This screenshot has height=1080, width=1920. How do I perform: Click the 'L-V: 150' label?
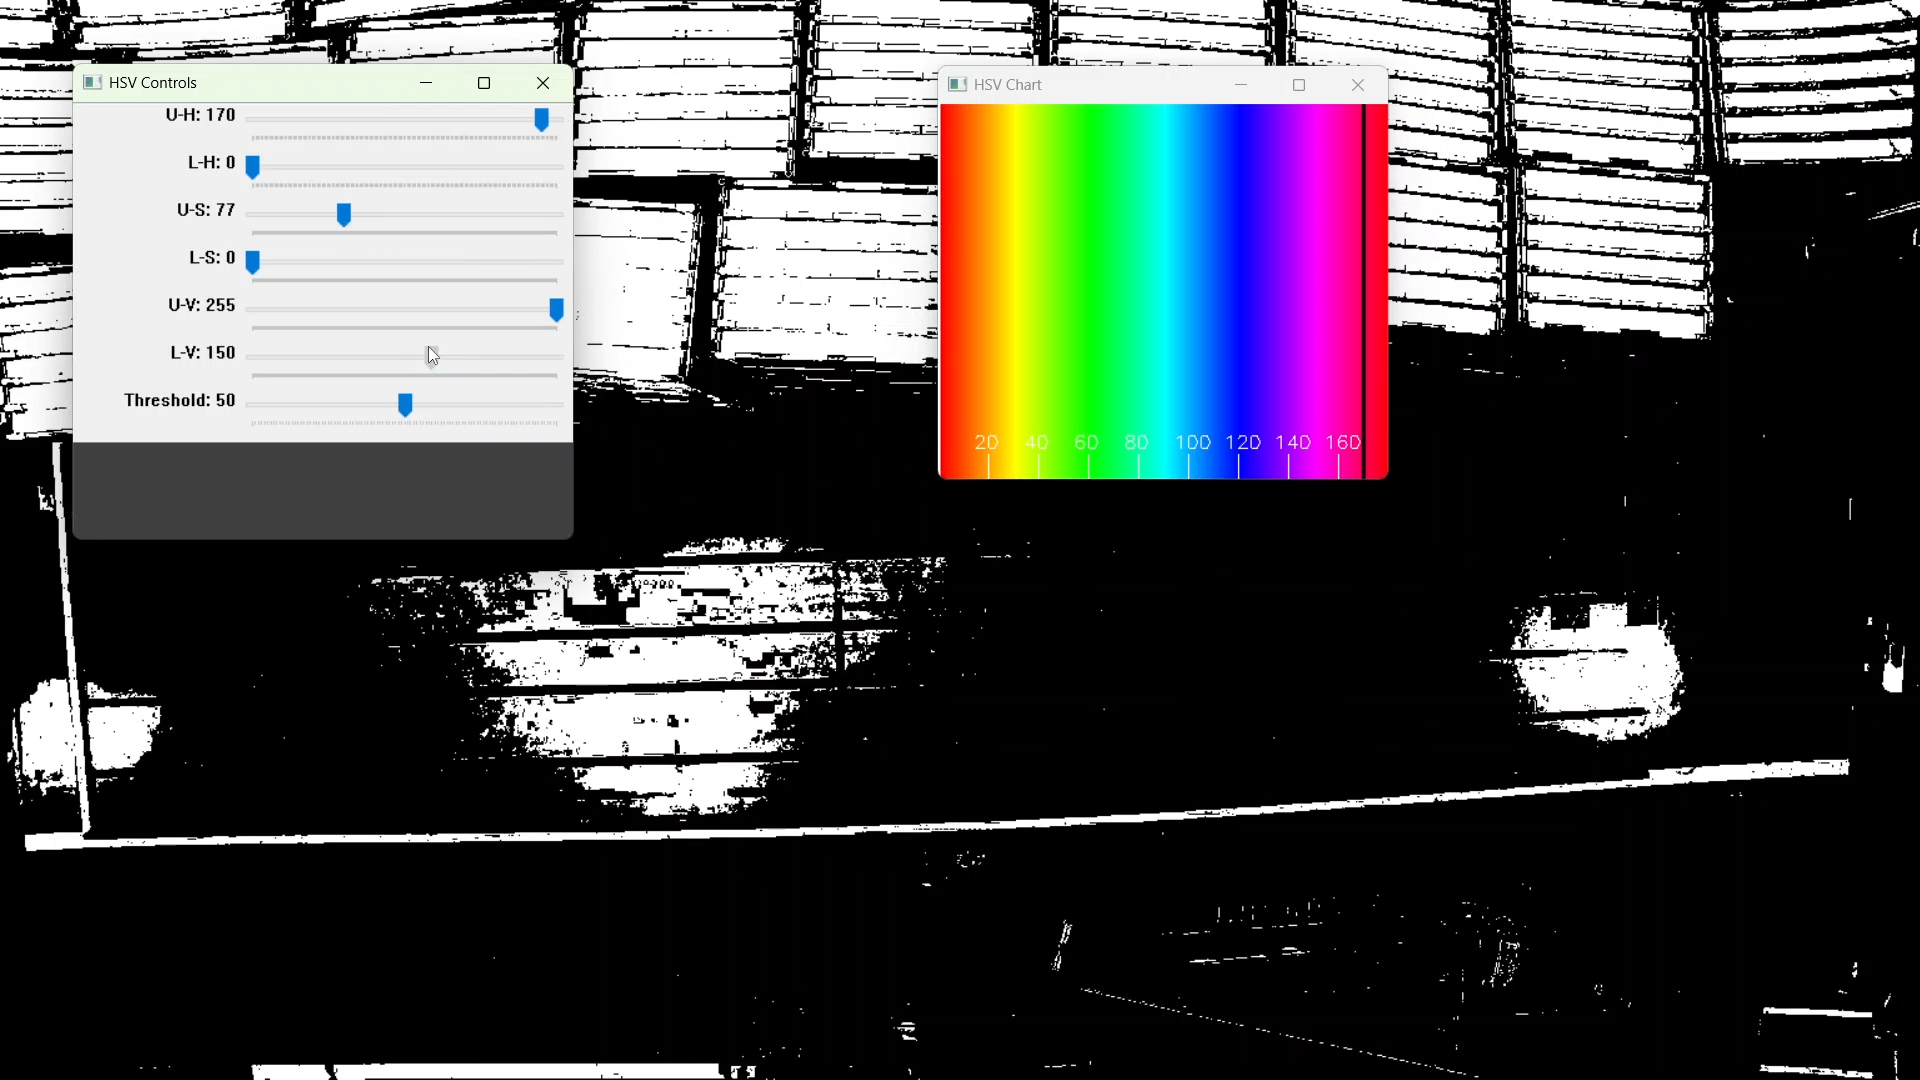203,352
